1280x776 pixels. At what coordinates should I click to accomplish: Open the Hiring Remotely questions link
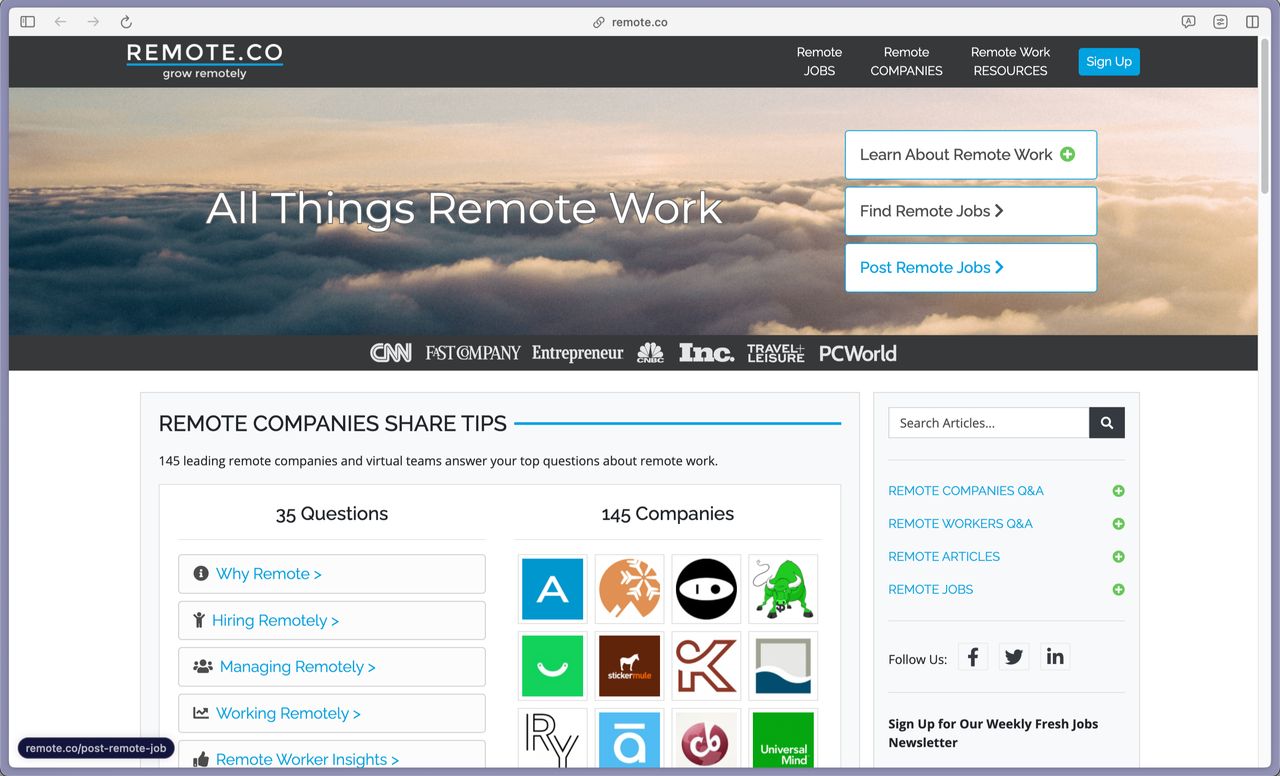pos(275,621)
